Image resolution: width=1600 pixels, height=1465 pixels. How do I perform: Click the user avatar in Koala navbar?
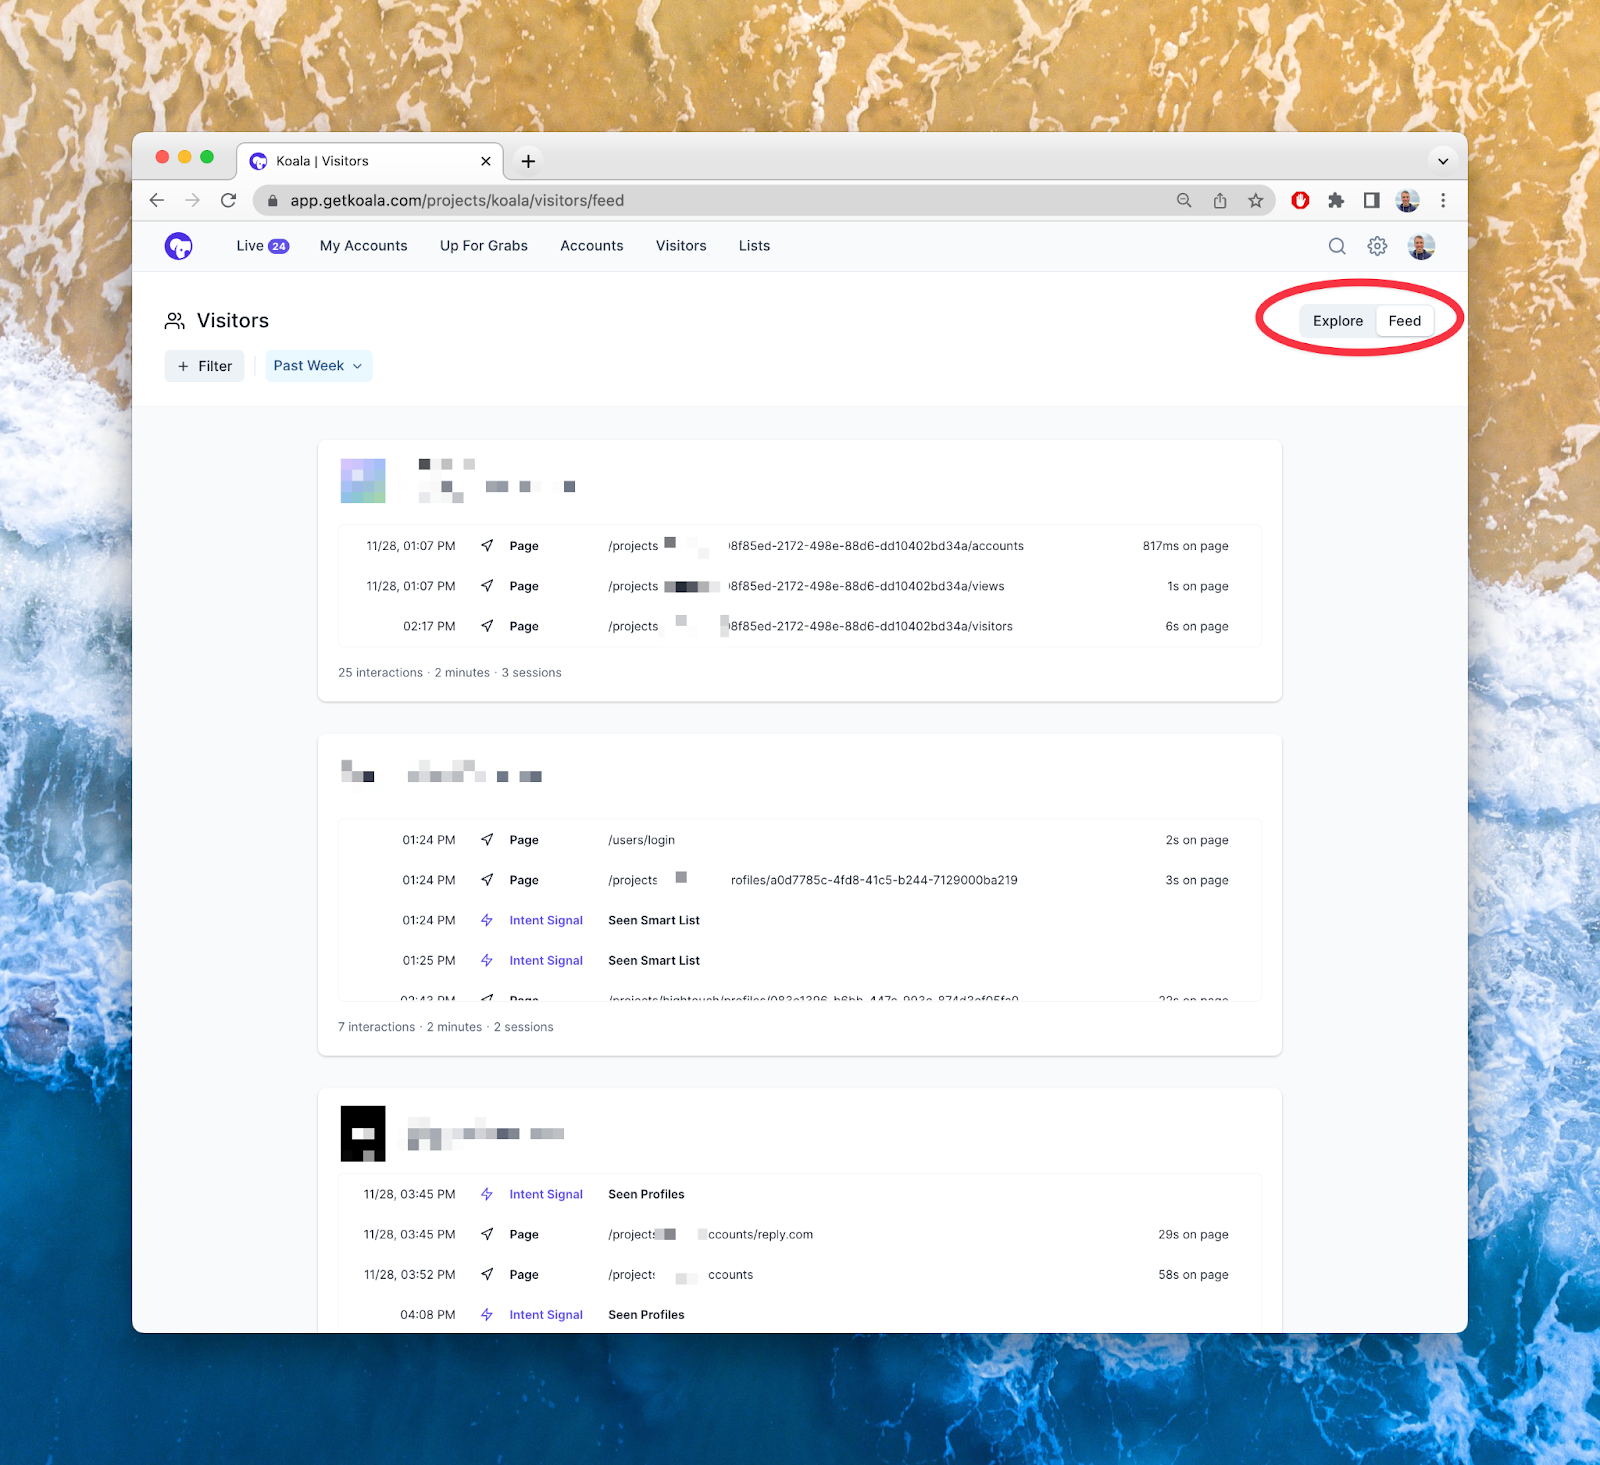click(1421, 246)
